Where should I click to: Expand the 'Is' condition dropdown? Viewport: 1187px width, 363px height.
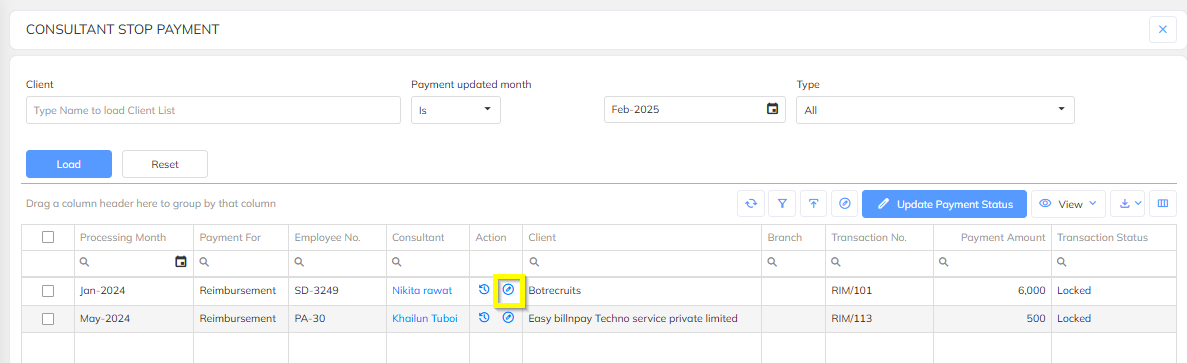point(456,110)
